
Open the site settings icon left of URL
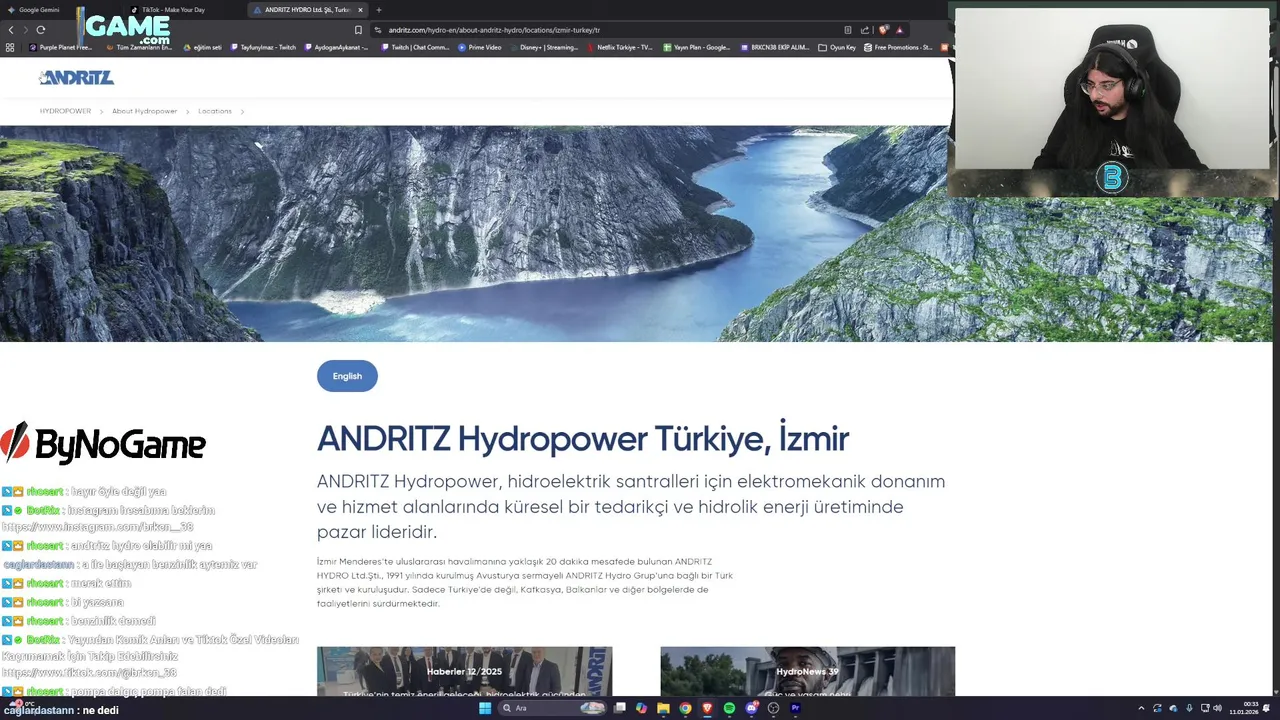coord(378,30)
